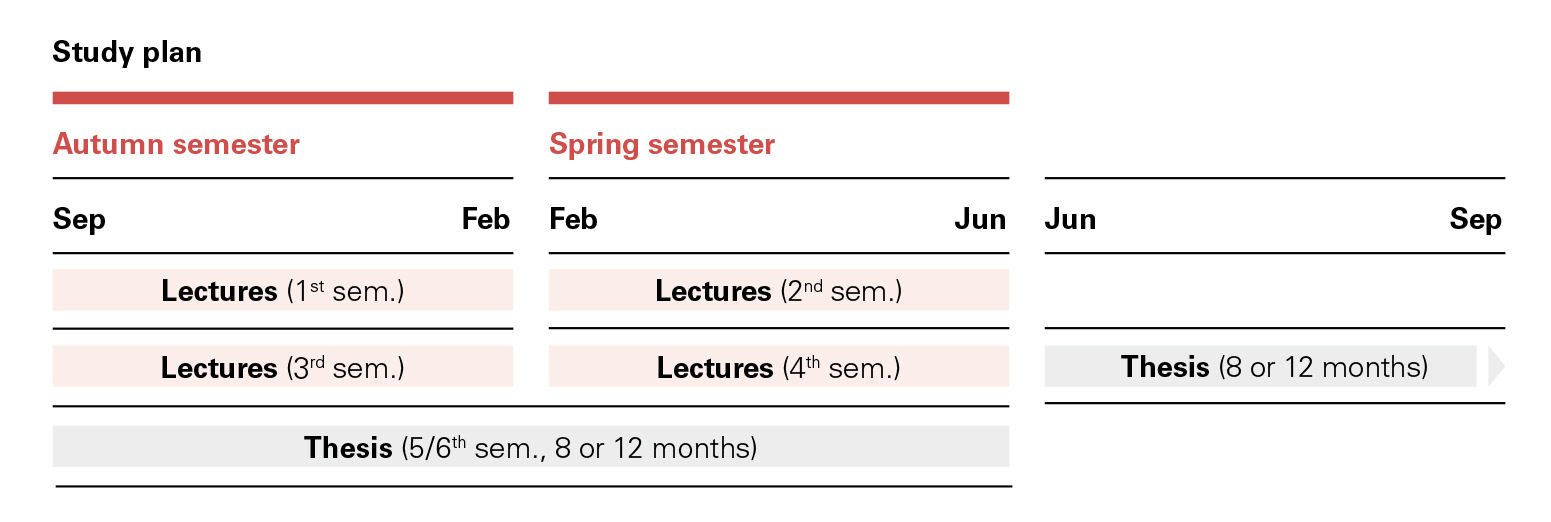Click the empty Jun–Sep cell above Thesis
Viewport: 1551px width, 522px height.
coord(1274,291)
